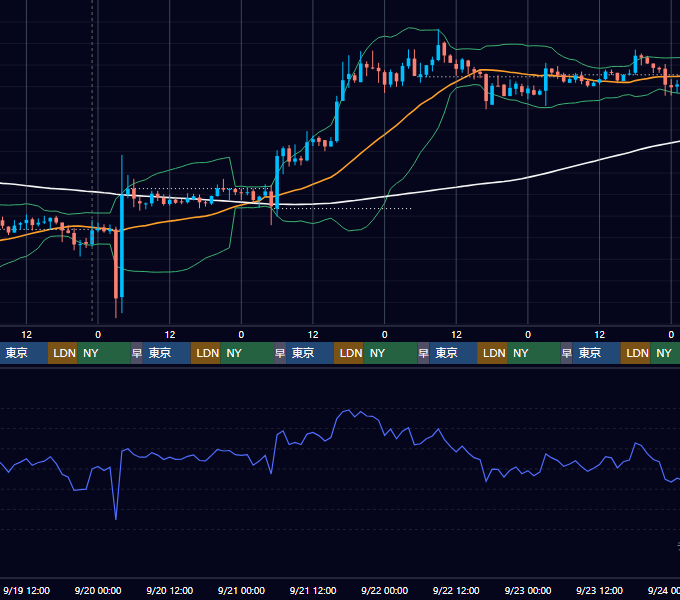Image resolution: width=680 pixels, height=600 pixels.
Task: Select the 東京 session block on 9/21
Action: (310, 353)
